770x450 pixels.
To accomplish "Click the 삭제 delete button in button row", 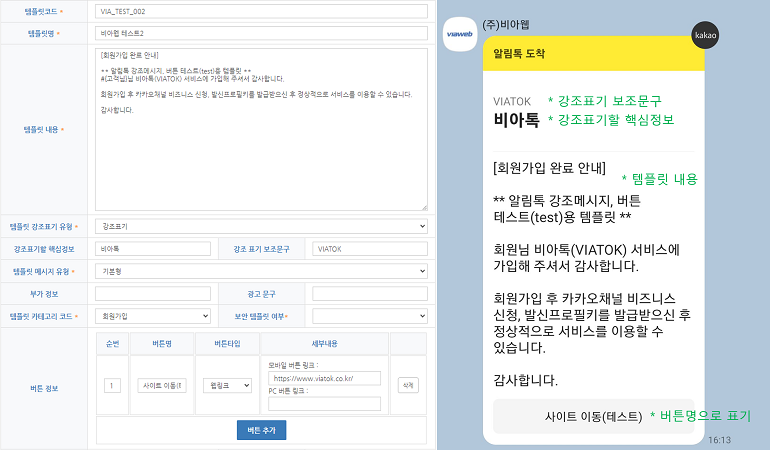I will 408,386.
